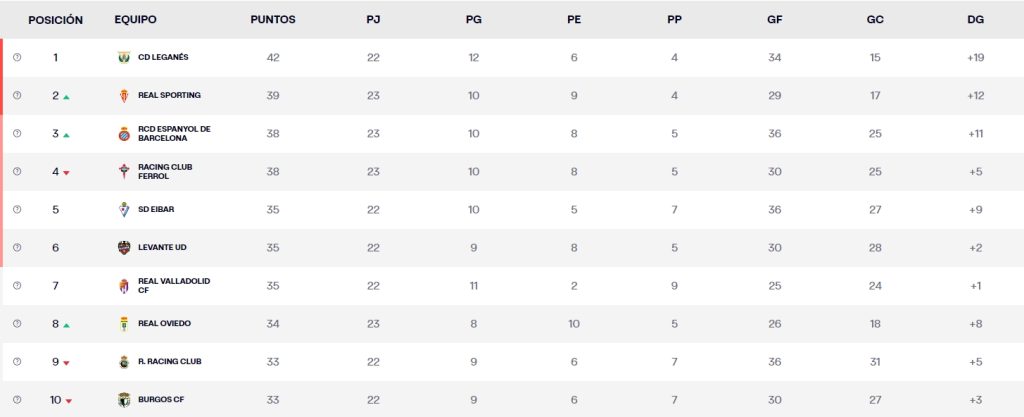Image resolution: width=1024 pixels, height=417 pixels.
Task: Click the Racing Club Ferrol crest
Action: tap(124, 171)
